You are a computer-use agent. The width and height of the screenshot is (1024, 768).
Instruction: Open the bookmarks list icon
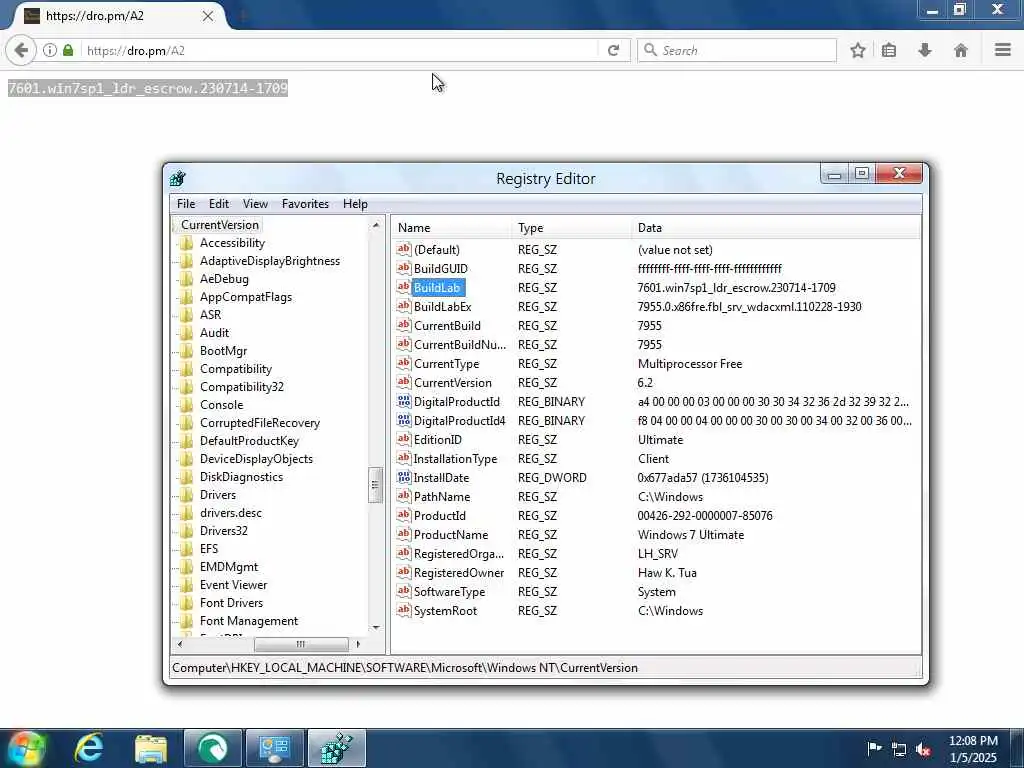coord(889,50)
